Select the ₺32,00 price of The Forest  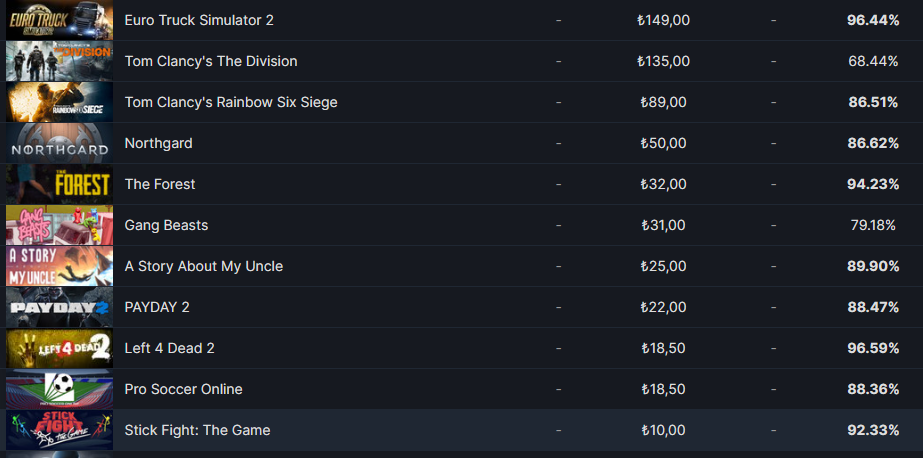point(663,184)
